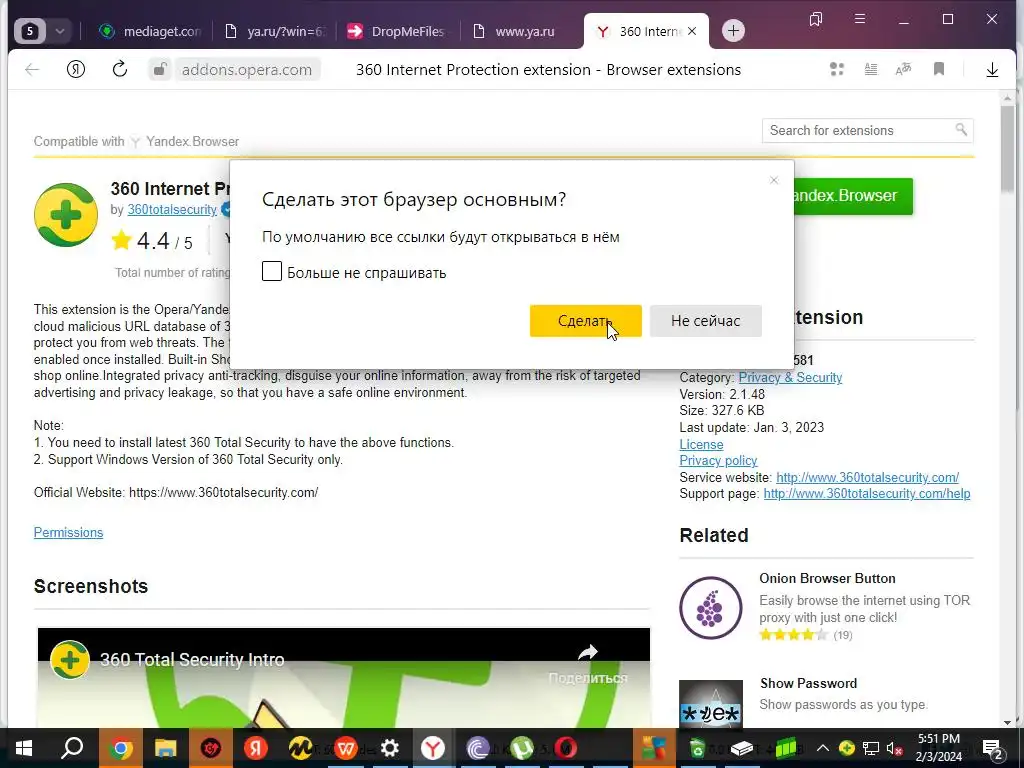Bookmark this page
The image size is (1024, 768).
[939, 69]
